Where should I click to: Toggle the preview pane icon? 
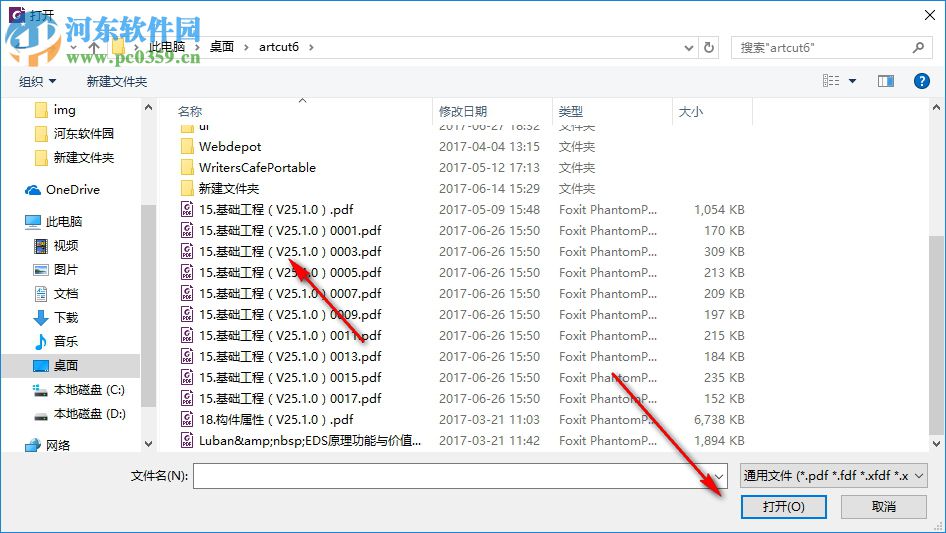tap(886, 81)
